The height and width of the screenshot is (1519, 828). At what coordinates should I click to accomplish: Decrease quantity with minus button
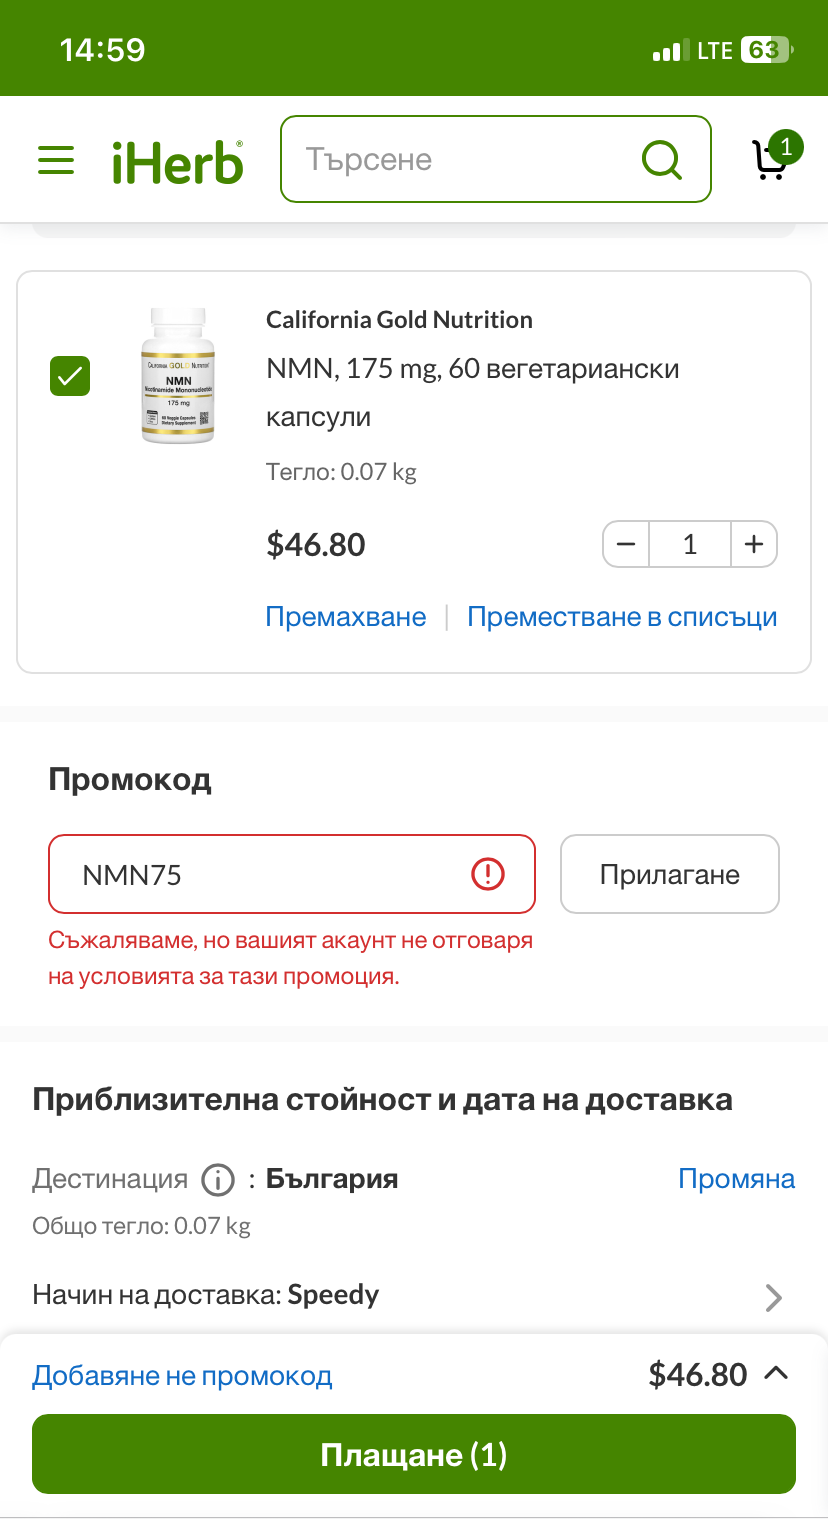coord(627,545)
